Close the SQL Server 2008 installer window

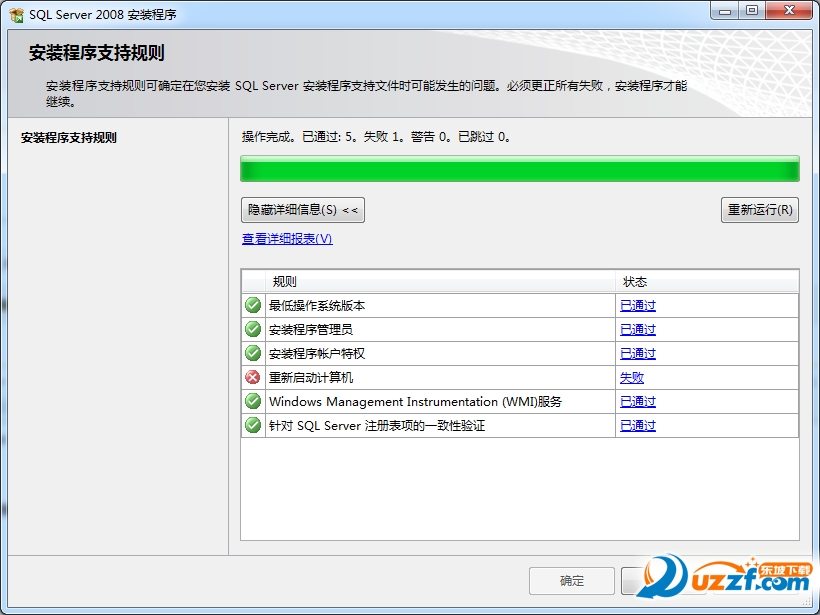click(x=790, y=10)
